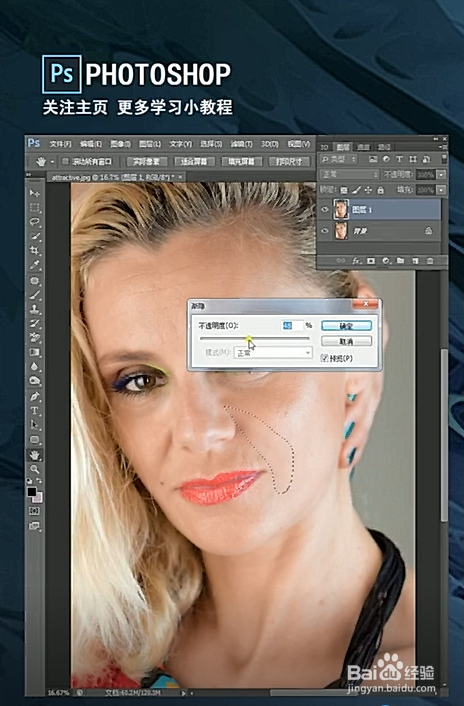Select the Patch healing tool
Viewport: 464px width, 706px height.
click(x=35, y=281)
